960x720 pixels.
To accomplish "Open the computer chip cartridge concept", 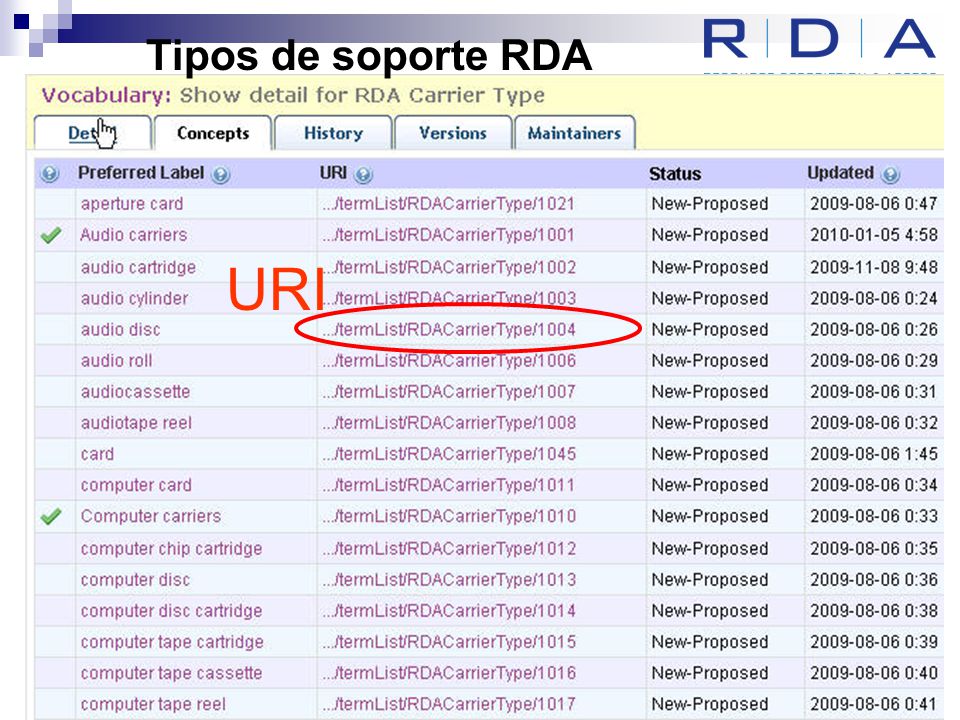I will (171, 549).
